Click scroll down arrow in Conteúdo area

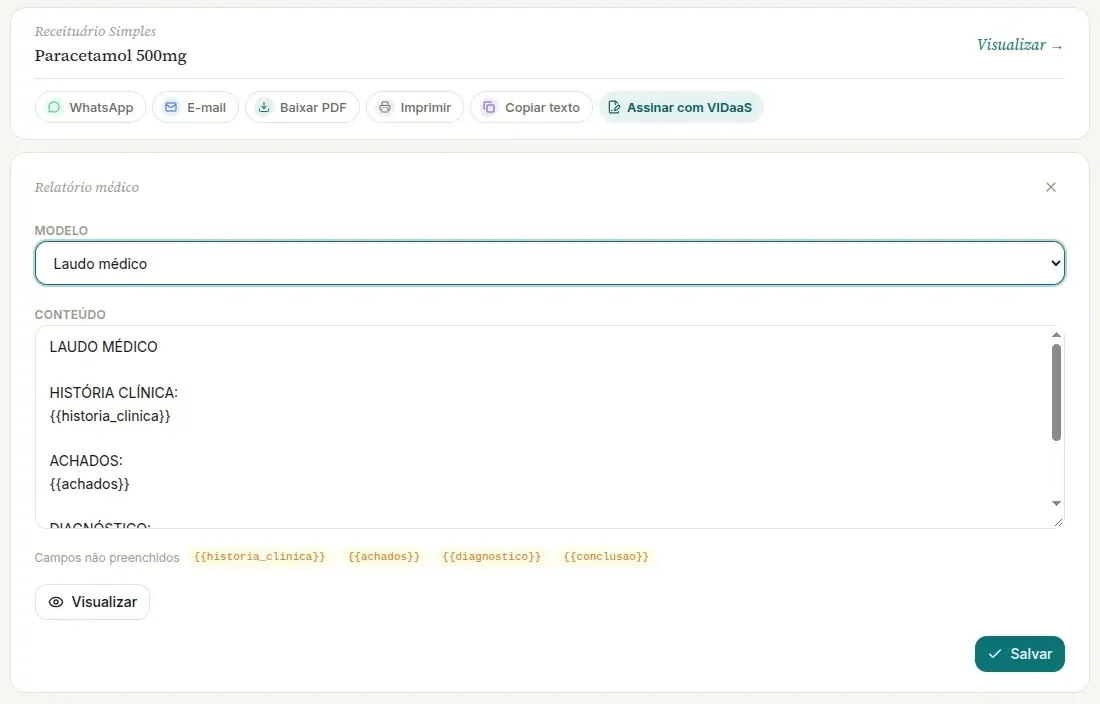[x=1056, y=503]
